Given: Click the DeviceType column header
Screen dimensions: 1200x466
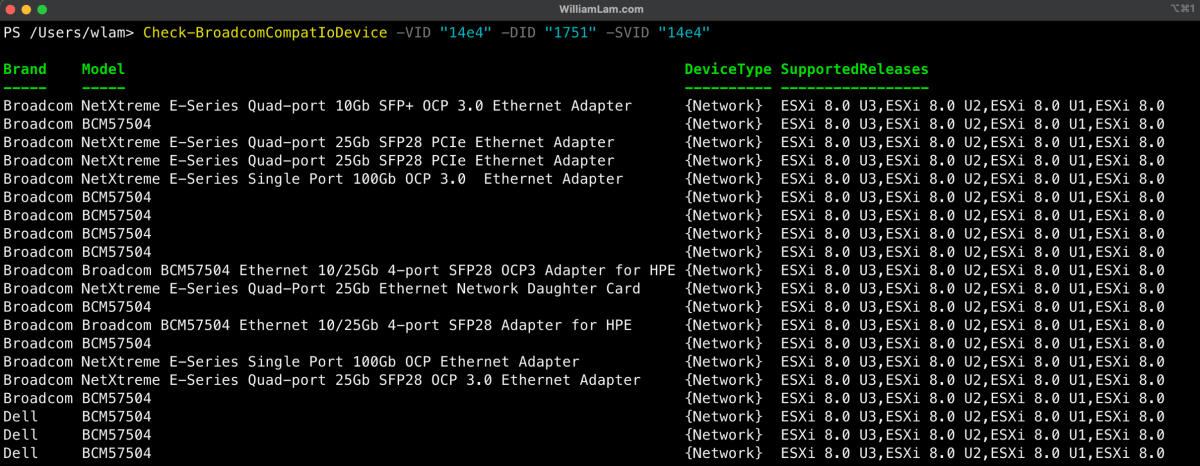Looking at the screenshot, I should pos(728,69).
